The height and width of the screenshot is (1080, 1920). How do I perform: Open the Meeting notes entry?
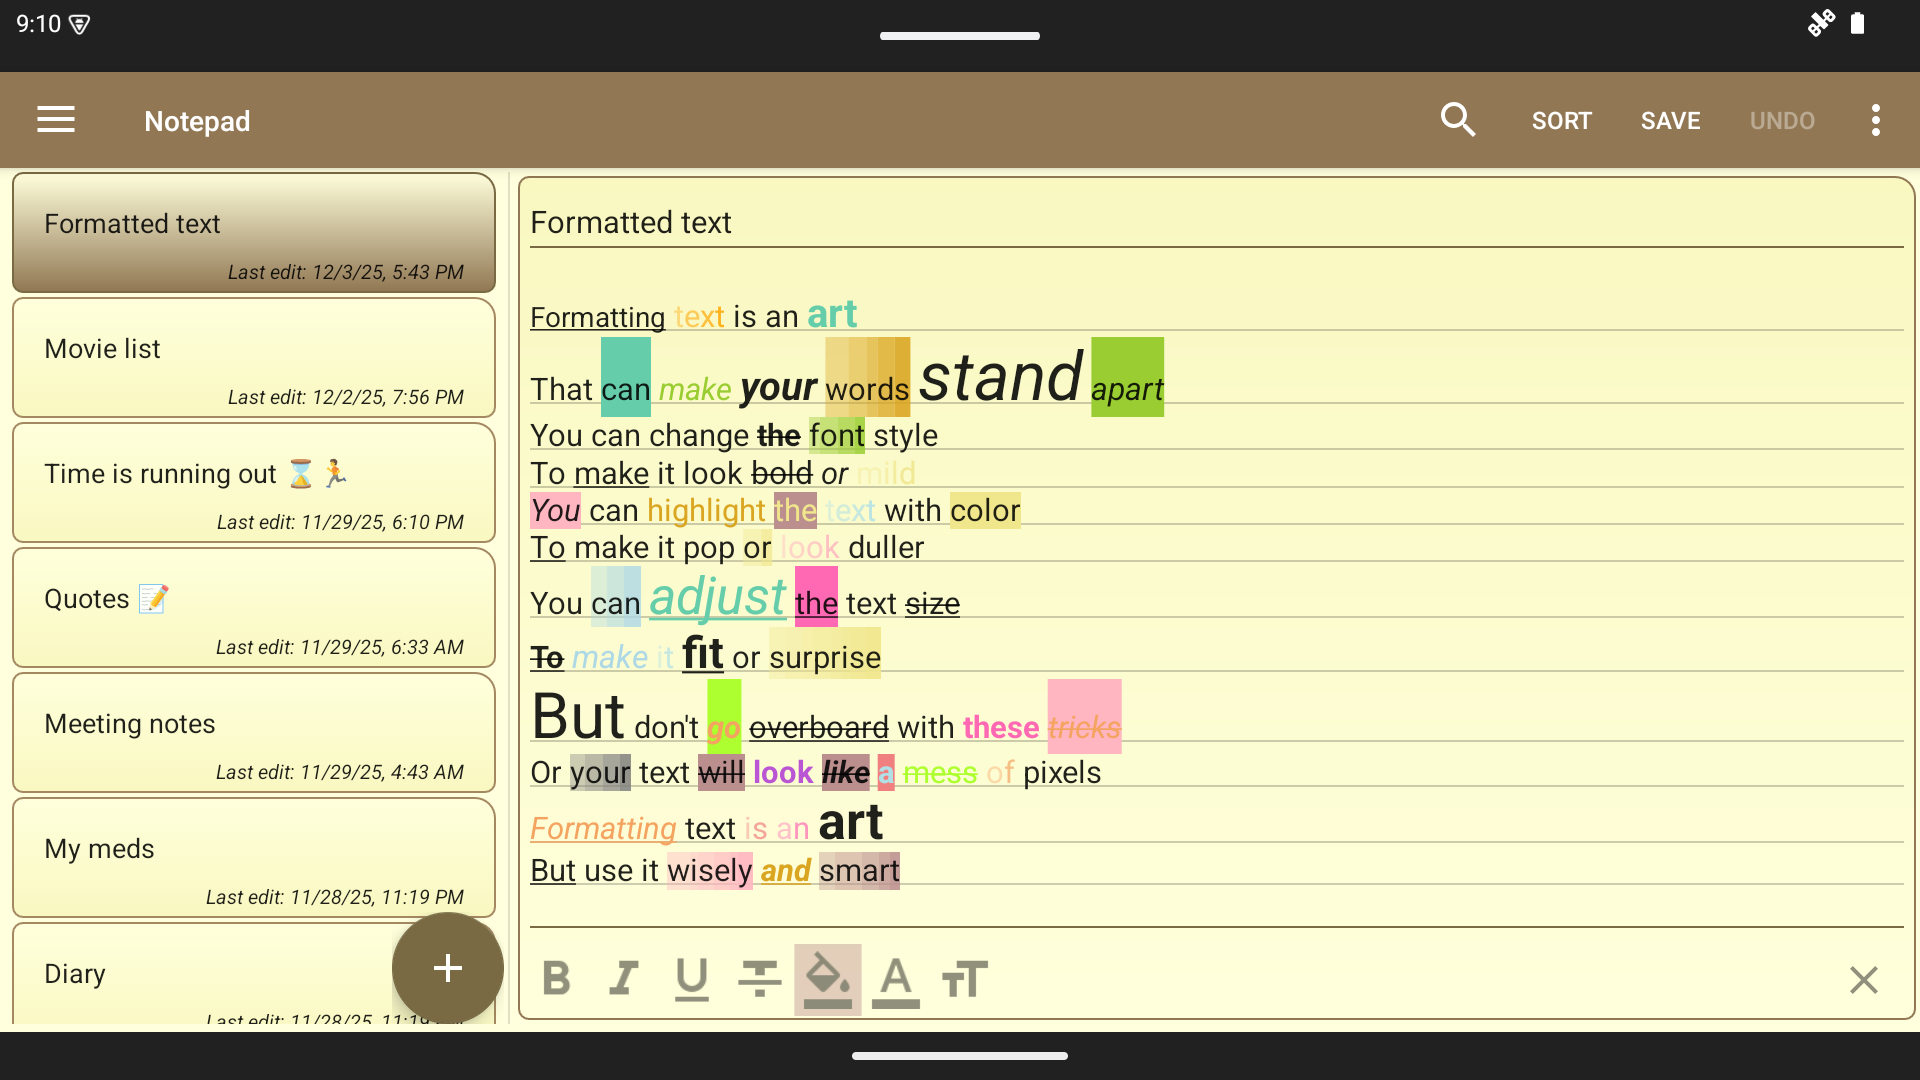254,733
